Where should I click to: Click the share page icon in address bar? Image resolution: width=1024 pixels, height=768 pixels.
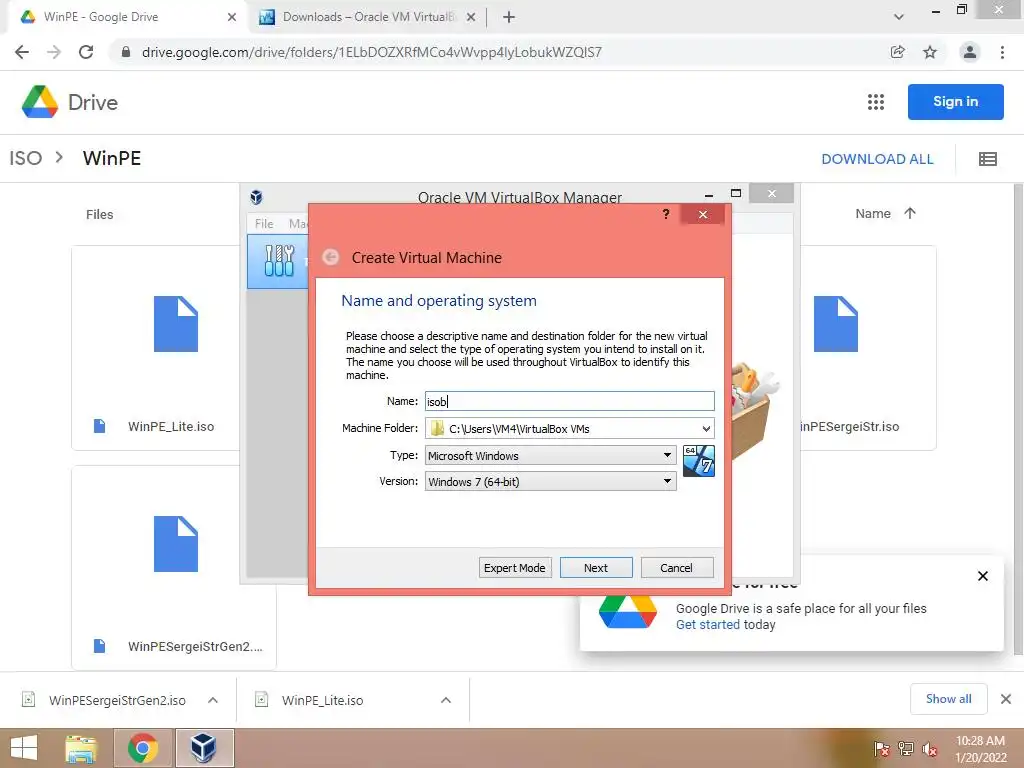click(897, 52)
